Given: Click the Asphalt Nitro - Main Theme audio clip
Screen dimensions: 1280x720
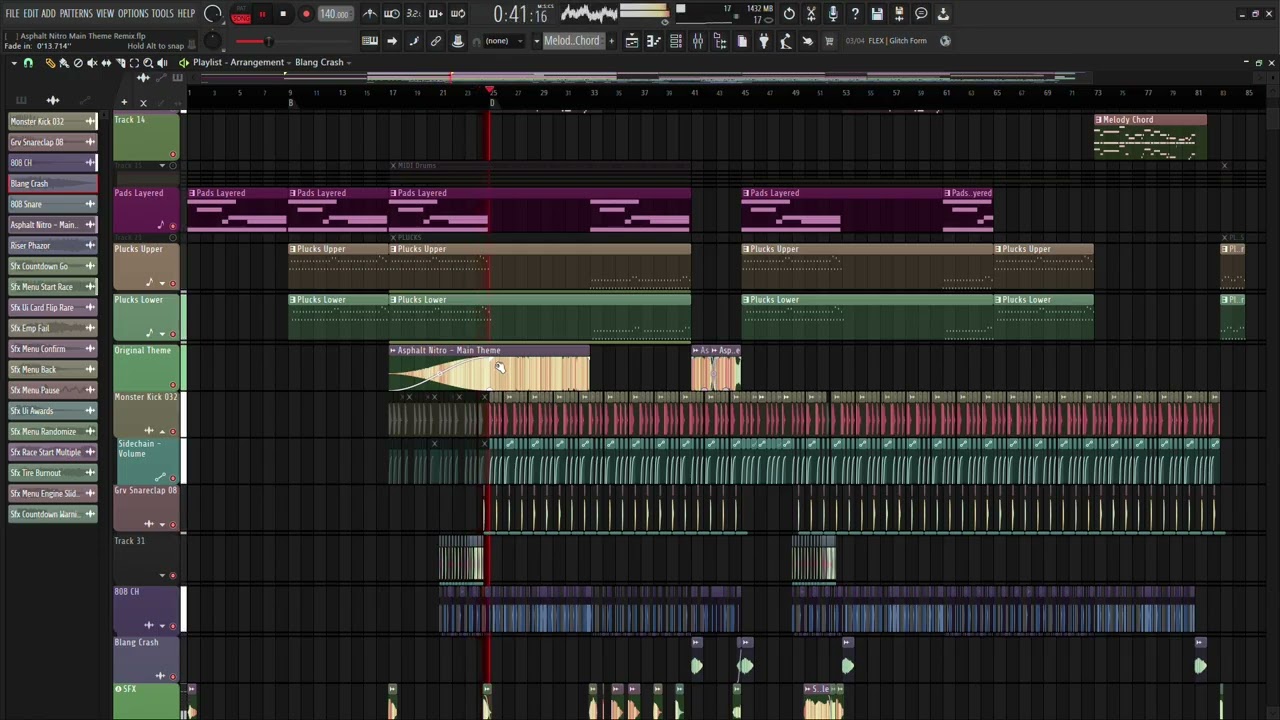Looking at the screenshot, I should click(489, 368).
